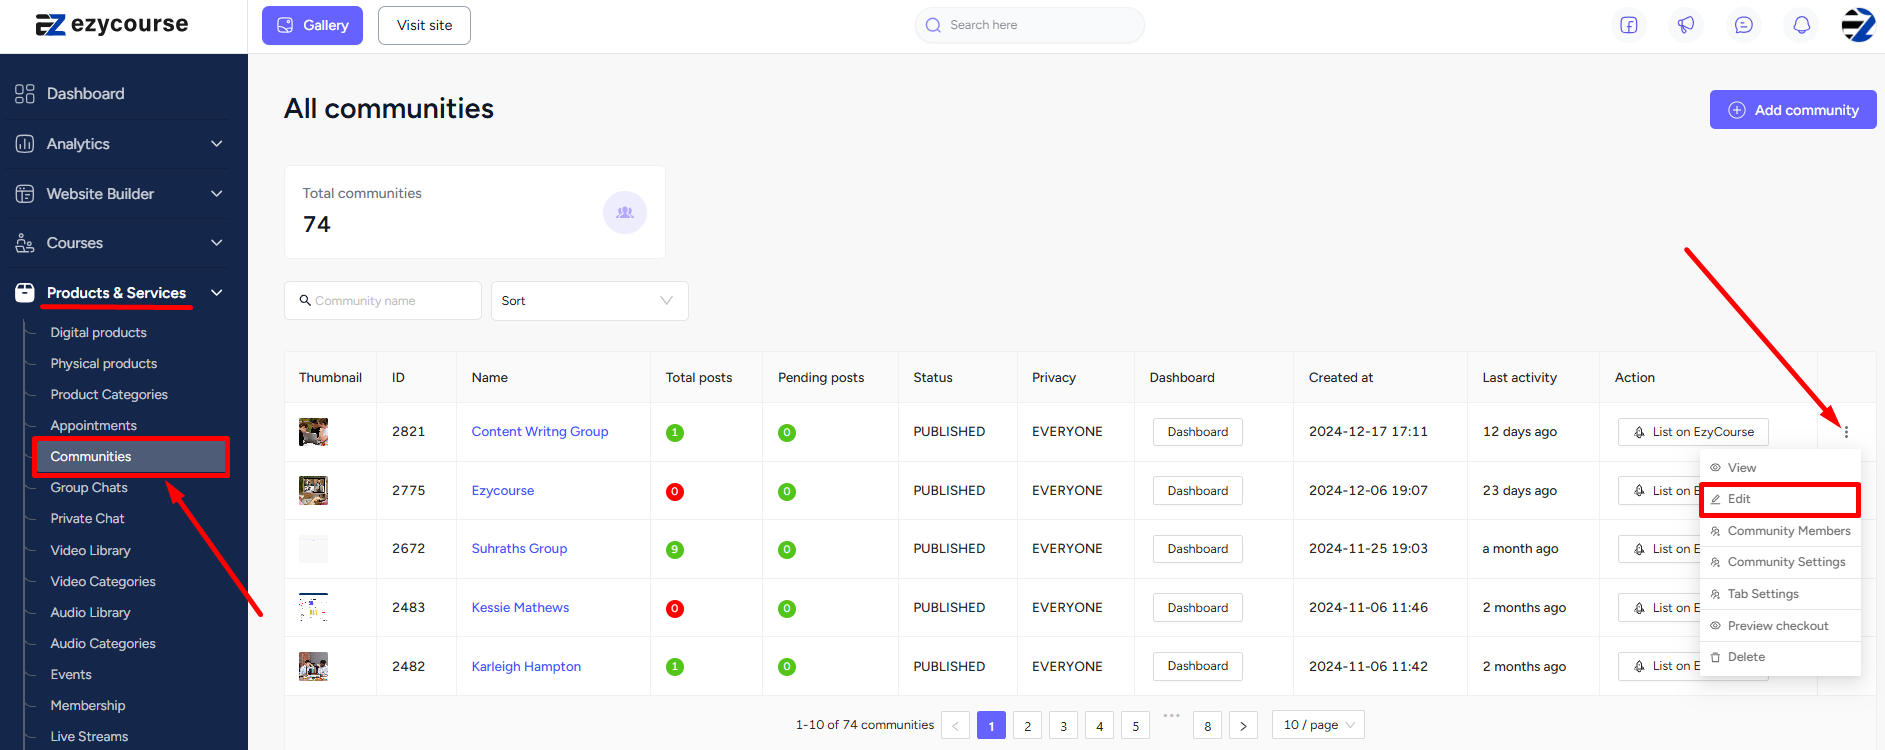Open Appointments in sidebar
The height and width of the screenshot is (750, 1885).
[94, 426]
